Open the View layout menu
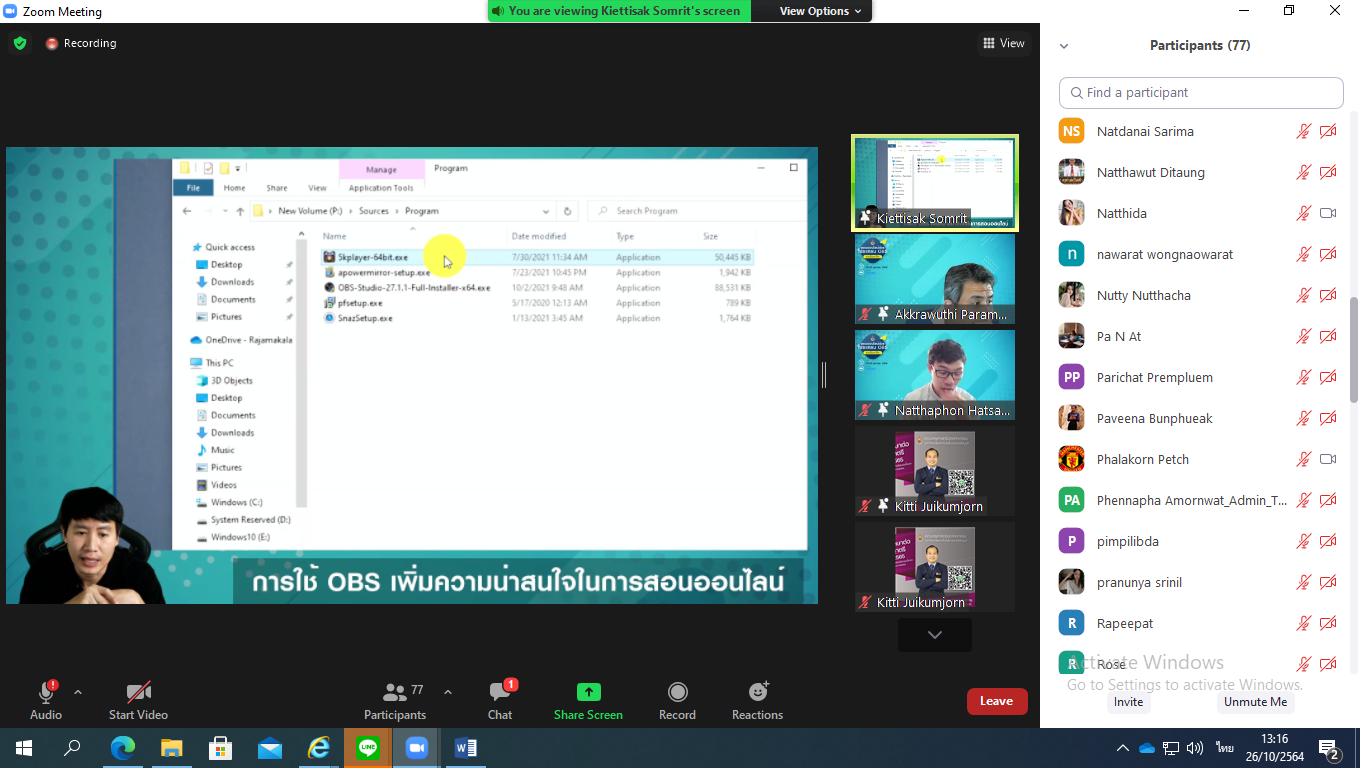 (x=1004, y=43)
